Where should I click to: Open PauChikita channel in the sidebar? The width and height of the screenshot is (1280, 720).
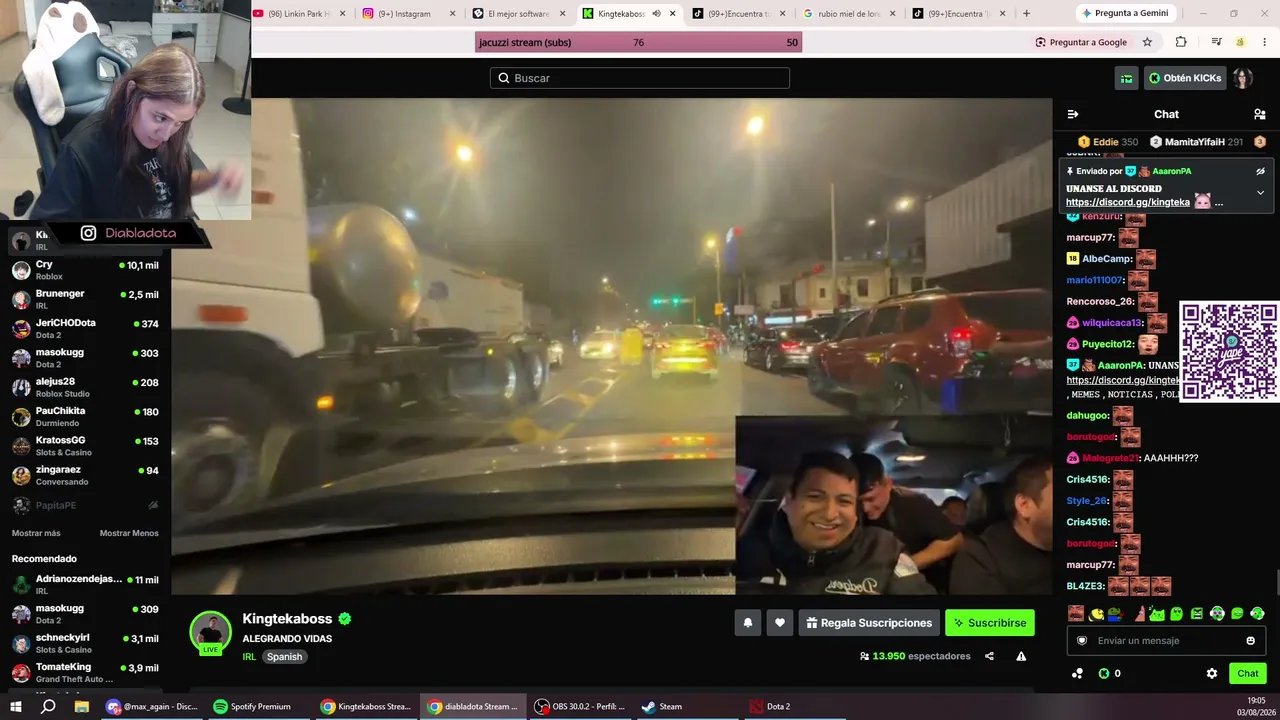(85, 416)
